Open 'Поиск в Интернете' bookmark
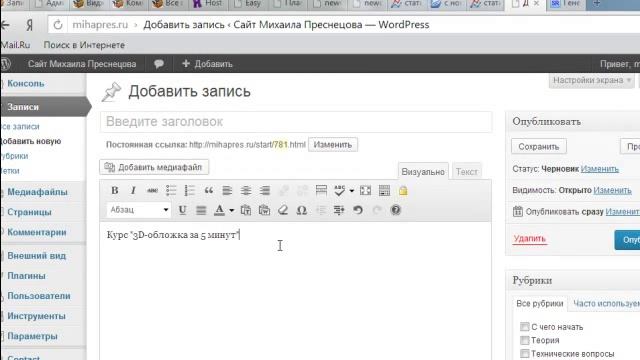Image resolution: width=640 pixels, height=360 pixels. (x=84, y=45)
